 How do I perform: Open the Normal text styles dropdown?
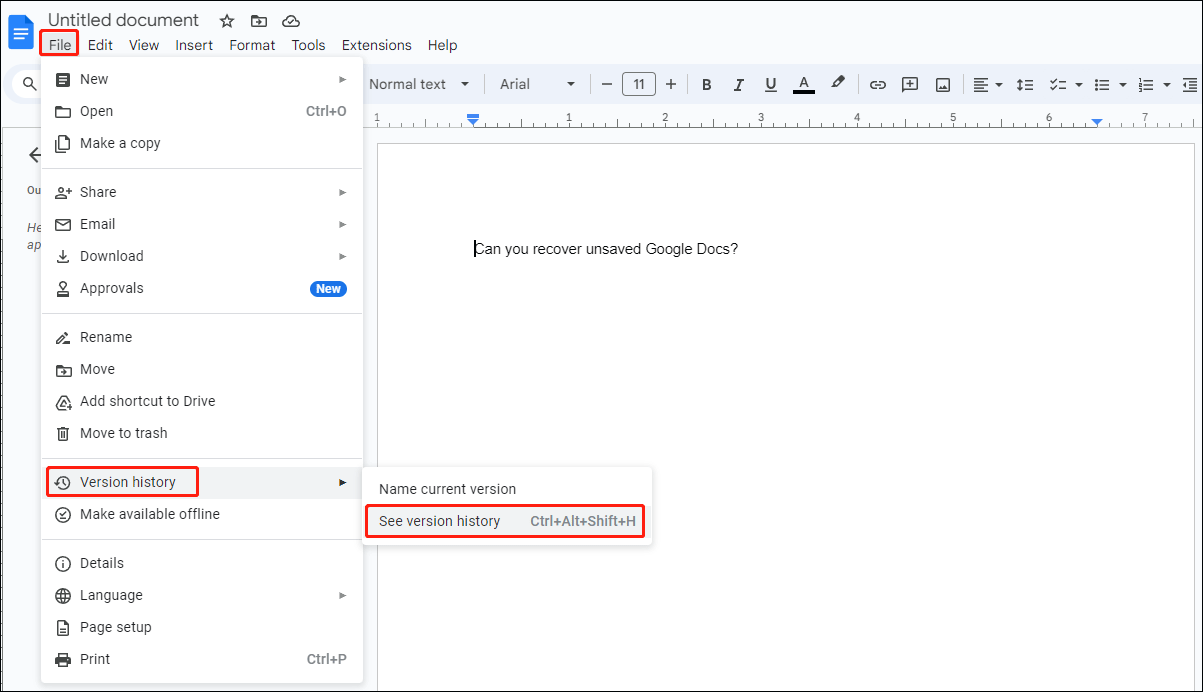click(x=420, y=84)
